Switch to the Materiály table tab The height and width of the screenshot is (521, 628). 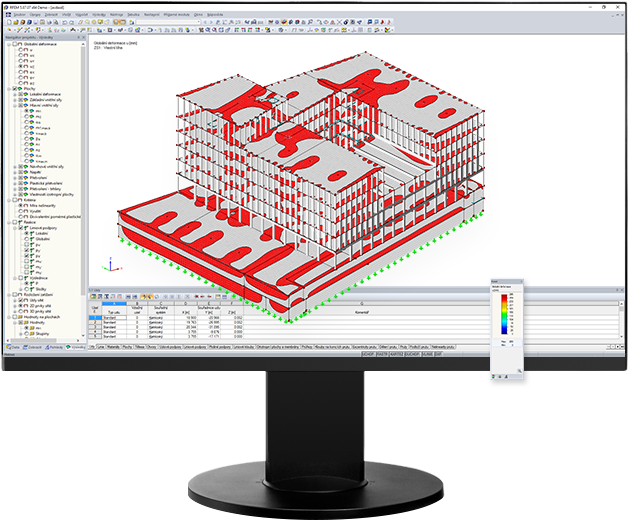tap(113, 347)
